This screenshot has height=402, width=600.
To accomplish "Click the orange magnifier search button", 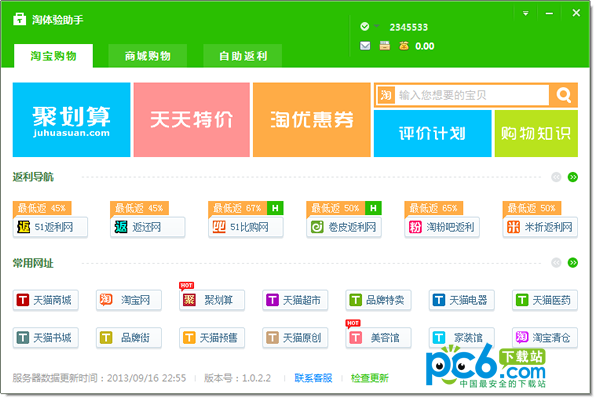I will (x=563, y=95).
